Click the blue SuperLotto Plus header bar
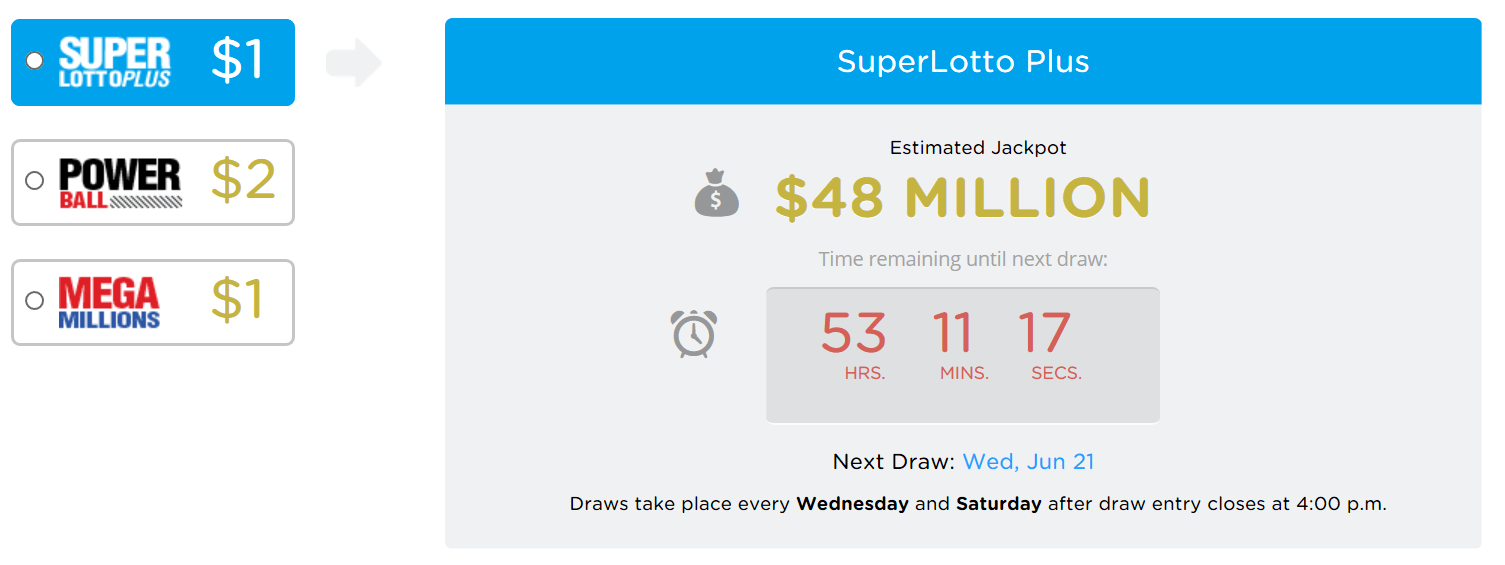The width and height of the screenshot is (1505, 565). click(962, 62)
